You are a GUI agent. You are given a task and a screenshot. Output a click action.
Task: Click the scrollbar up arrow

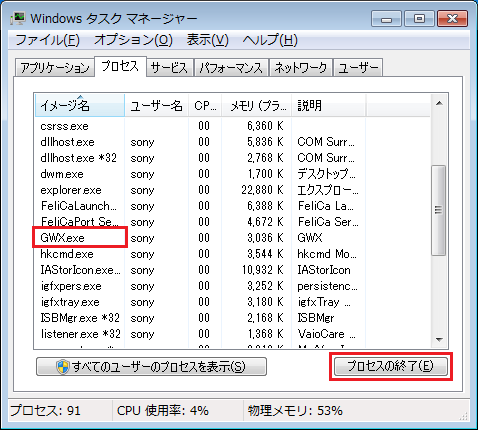pyautogui.click(x=439, y=103)
